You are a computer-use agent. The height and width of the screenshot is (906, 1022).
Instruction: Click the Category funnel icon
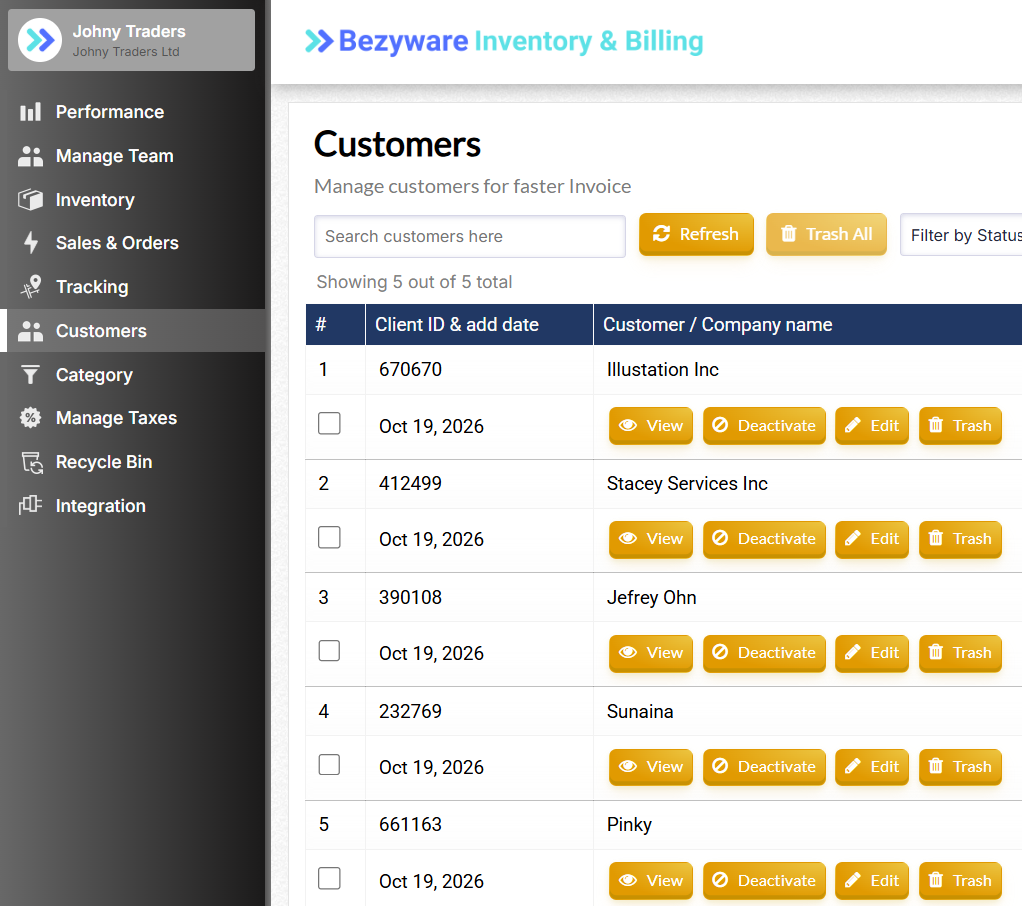coord(30,375)
